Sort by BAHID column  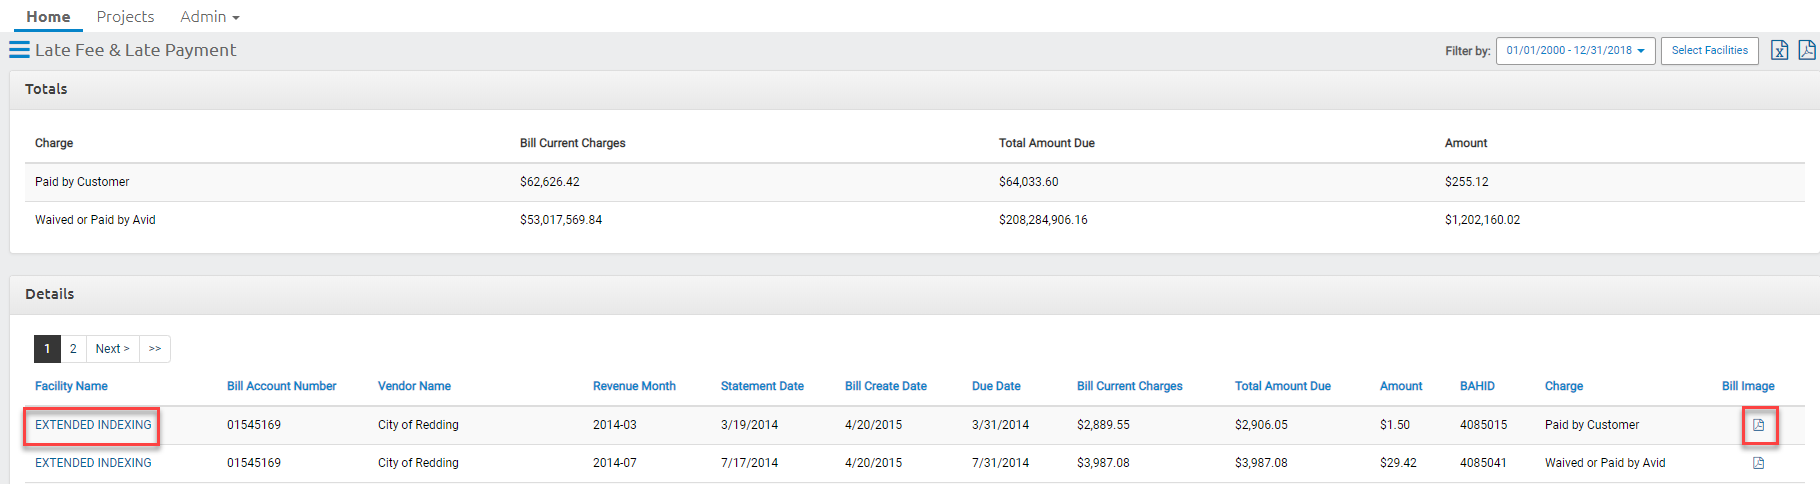tap(1477, 386)
